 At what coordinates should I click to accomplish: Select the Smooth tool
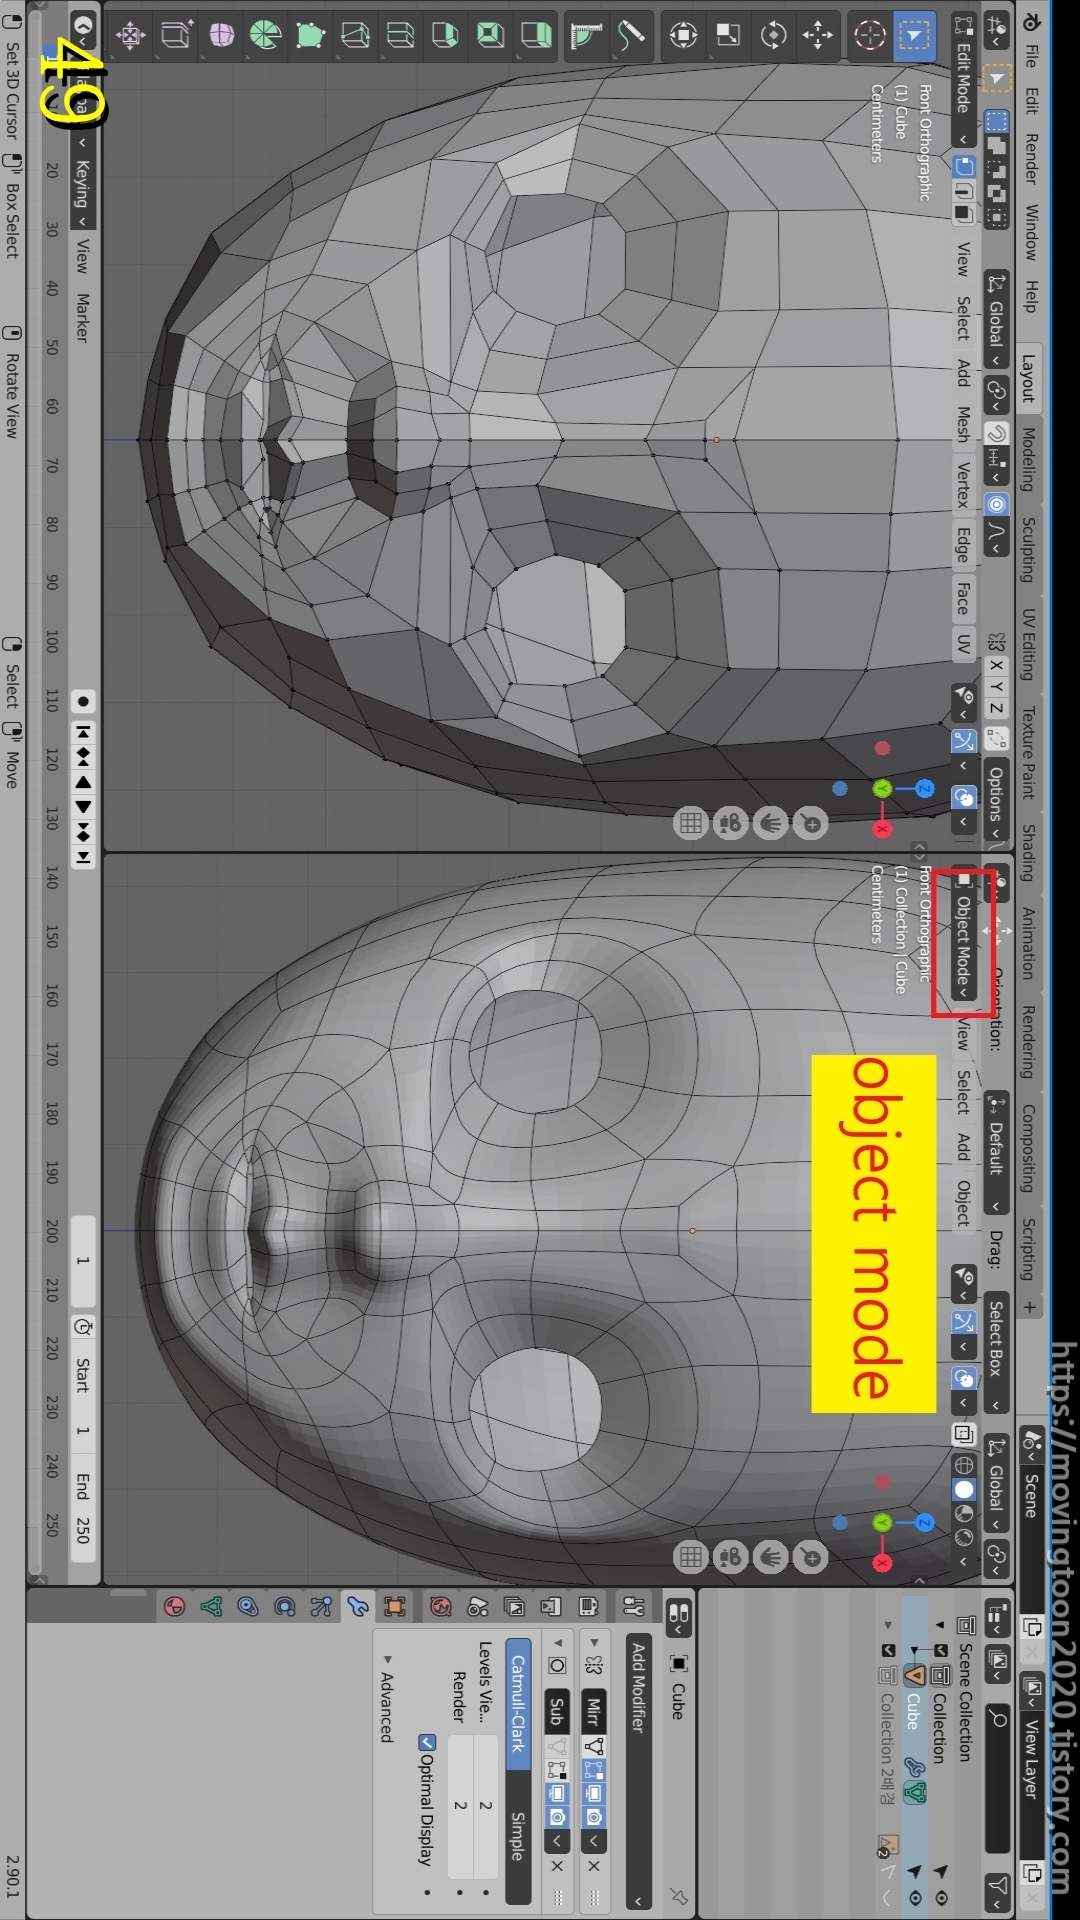point(221,36)
